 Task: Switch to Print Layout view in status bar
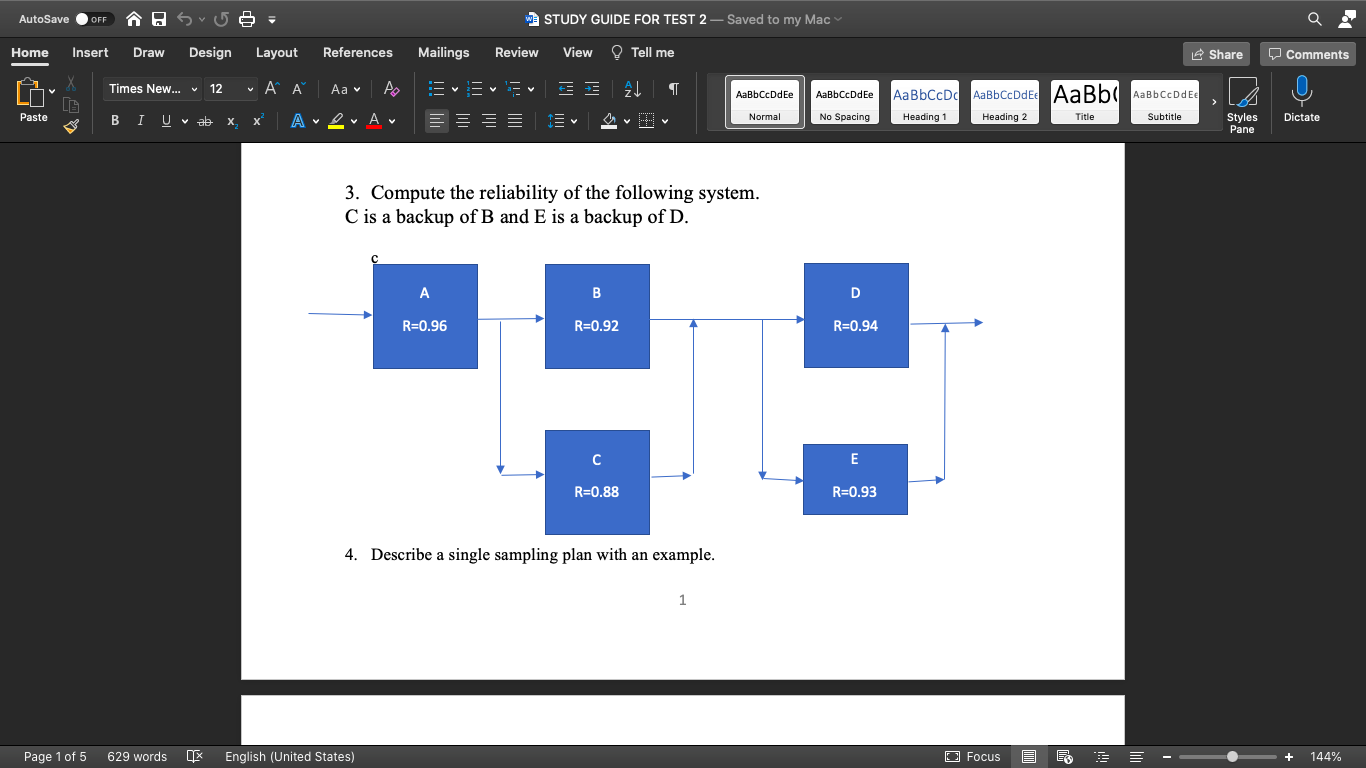tap(1028, 756)
